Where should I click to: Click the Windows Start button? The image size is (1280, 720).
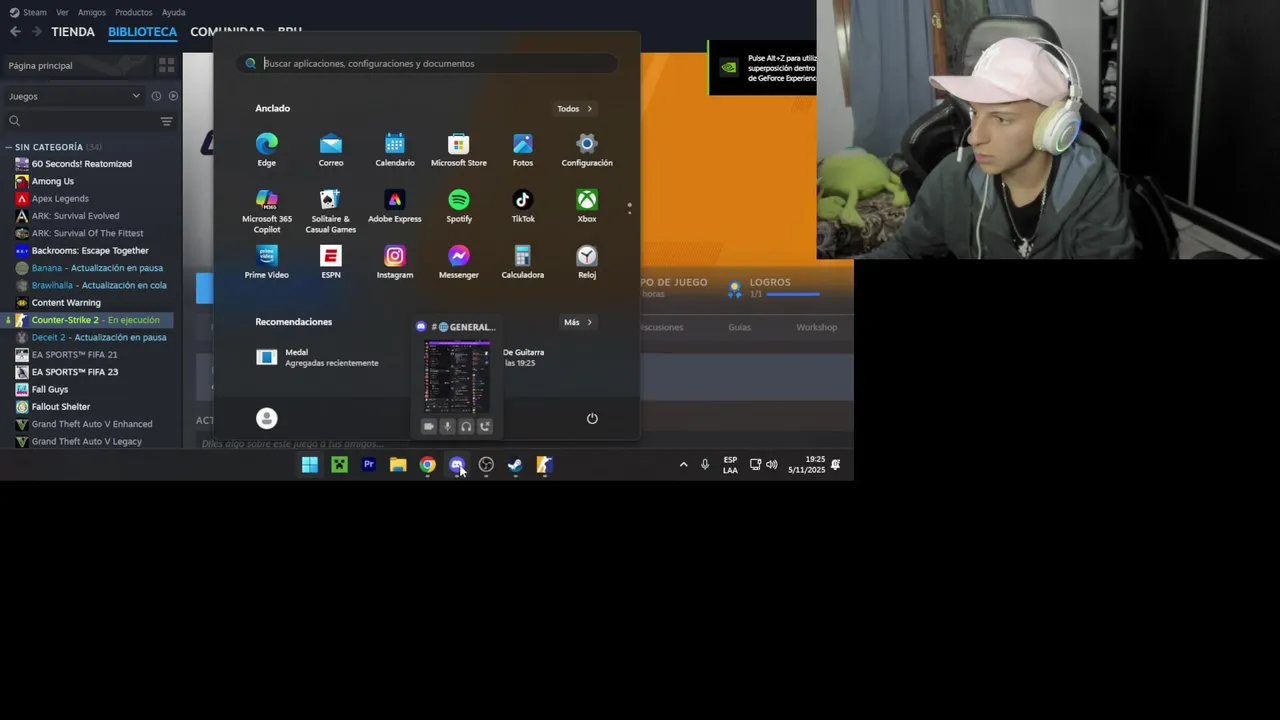click(310, 464)
